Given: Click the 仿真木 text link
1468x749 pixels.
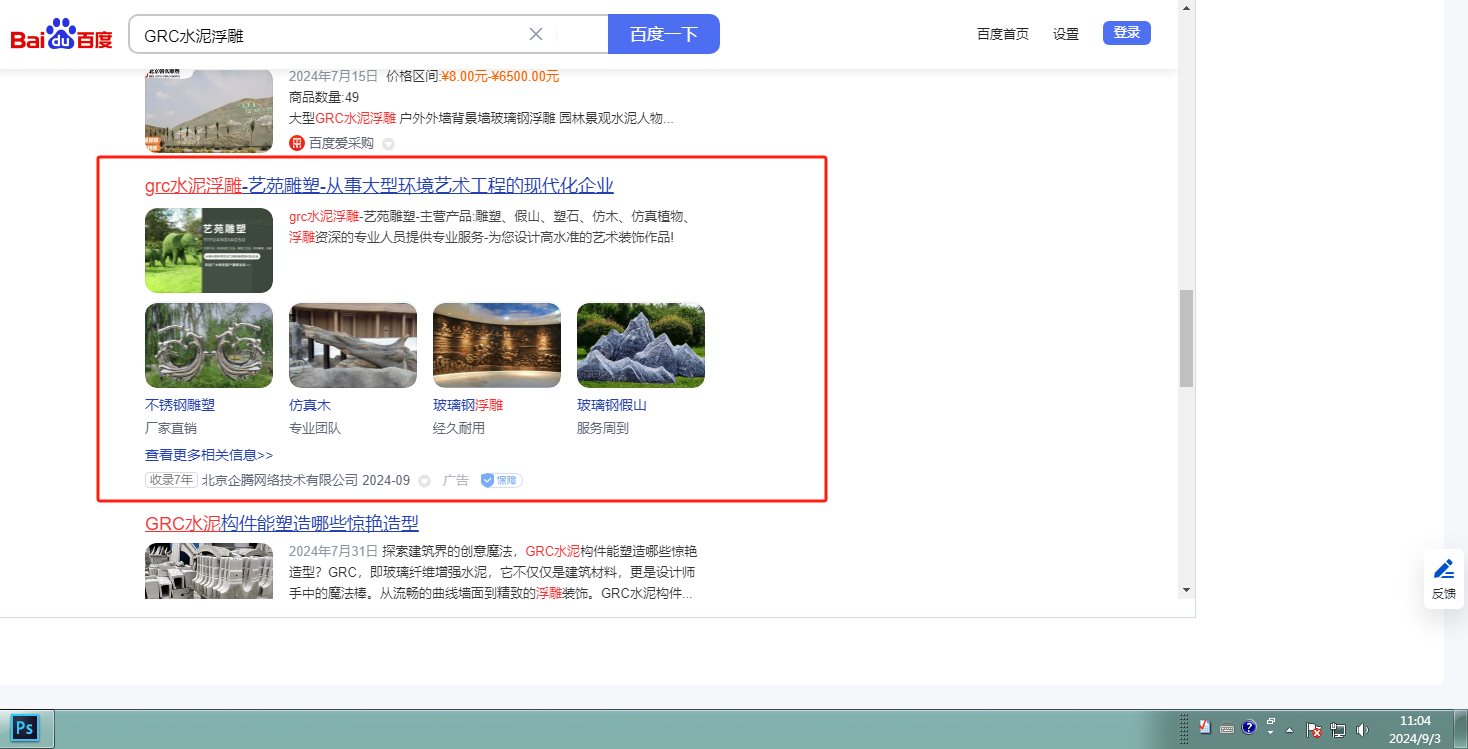Looking at the screenshot, I should pos(310,405).
